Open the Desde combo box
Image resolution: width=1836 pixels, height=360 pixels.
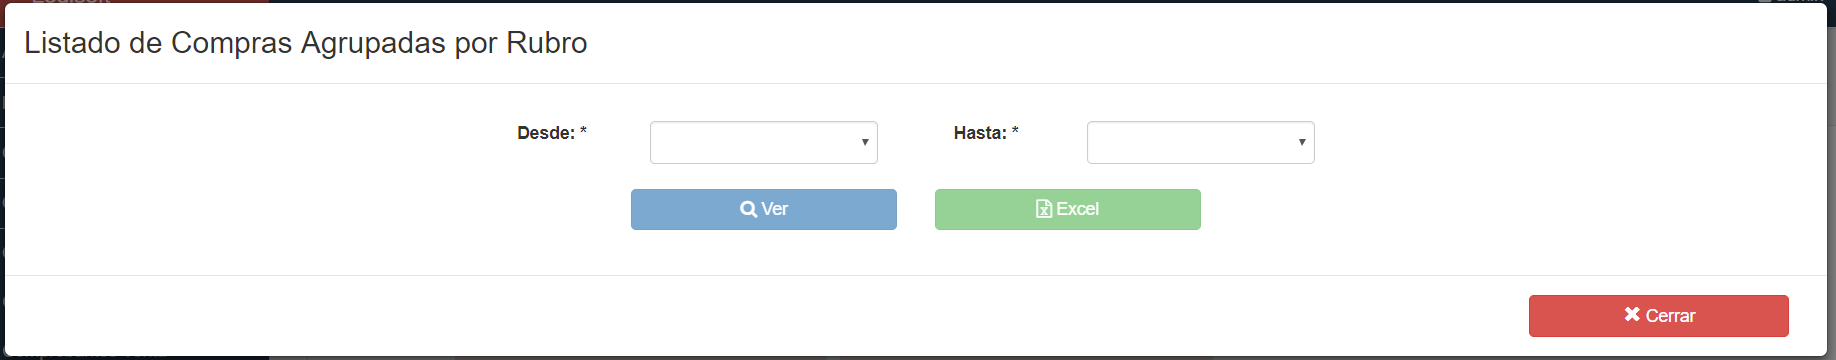click(764, 142)
